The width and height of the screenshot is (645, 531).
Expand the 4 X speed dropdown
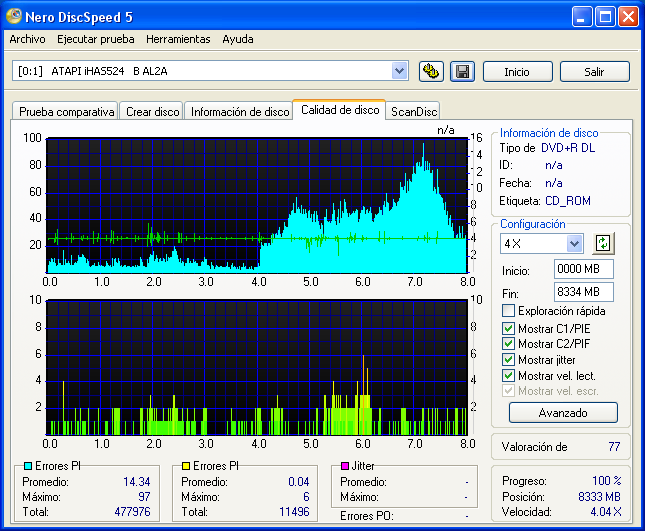574,244
